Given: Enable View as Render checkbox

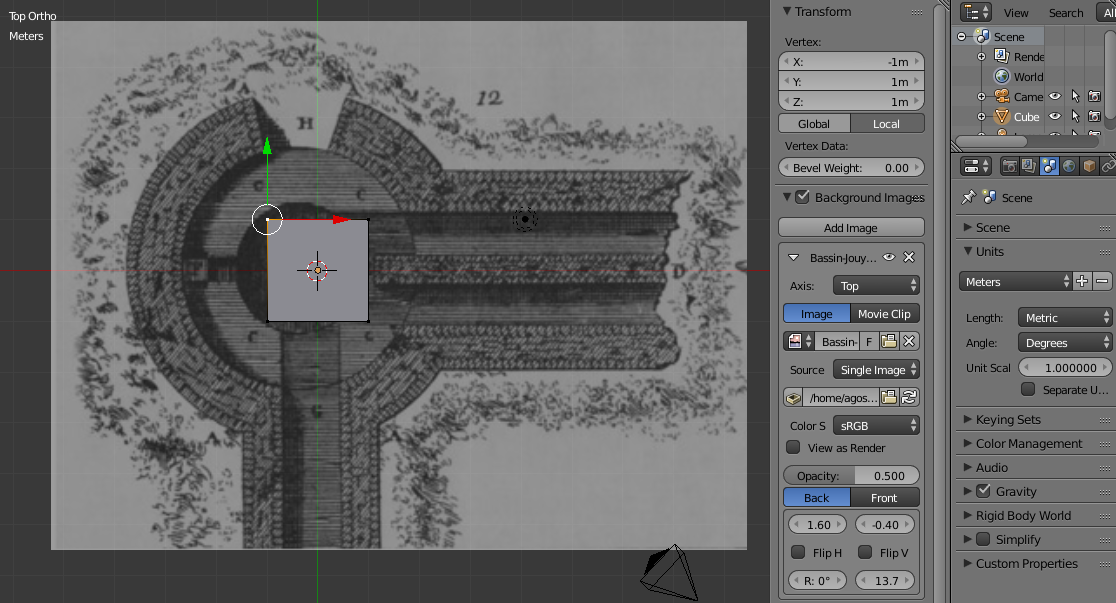Looking at the screenshot, I should click(x=793, y=447).
